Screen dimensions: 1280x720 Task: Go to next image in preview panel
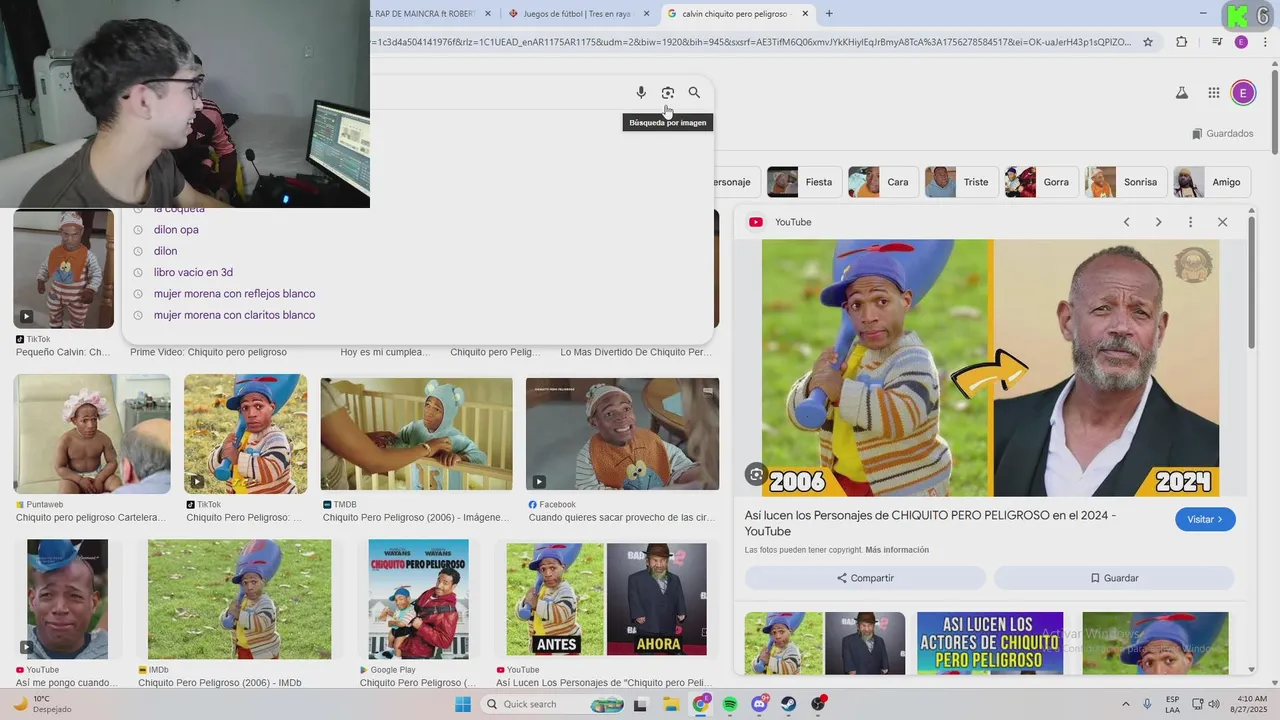click(x=1158, y=222)
